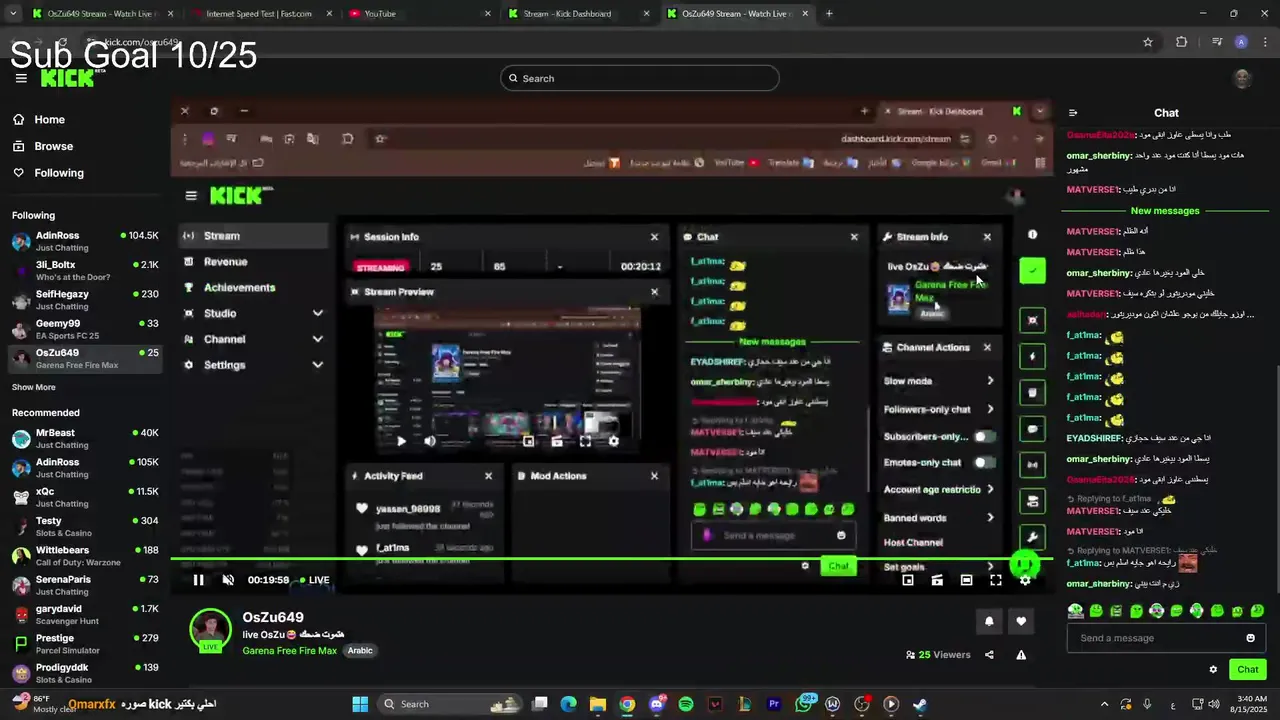Image resolution: width=1280 pixels, height=720 pixels.
Task: Open Chrome three-dot menu
Action: click(1266, 42)
